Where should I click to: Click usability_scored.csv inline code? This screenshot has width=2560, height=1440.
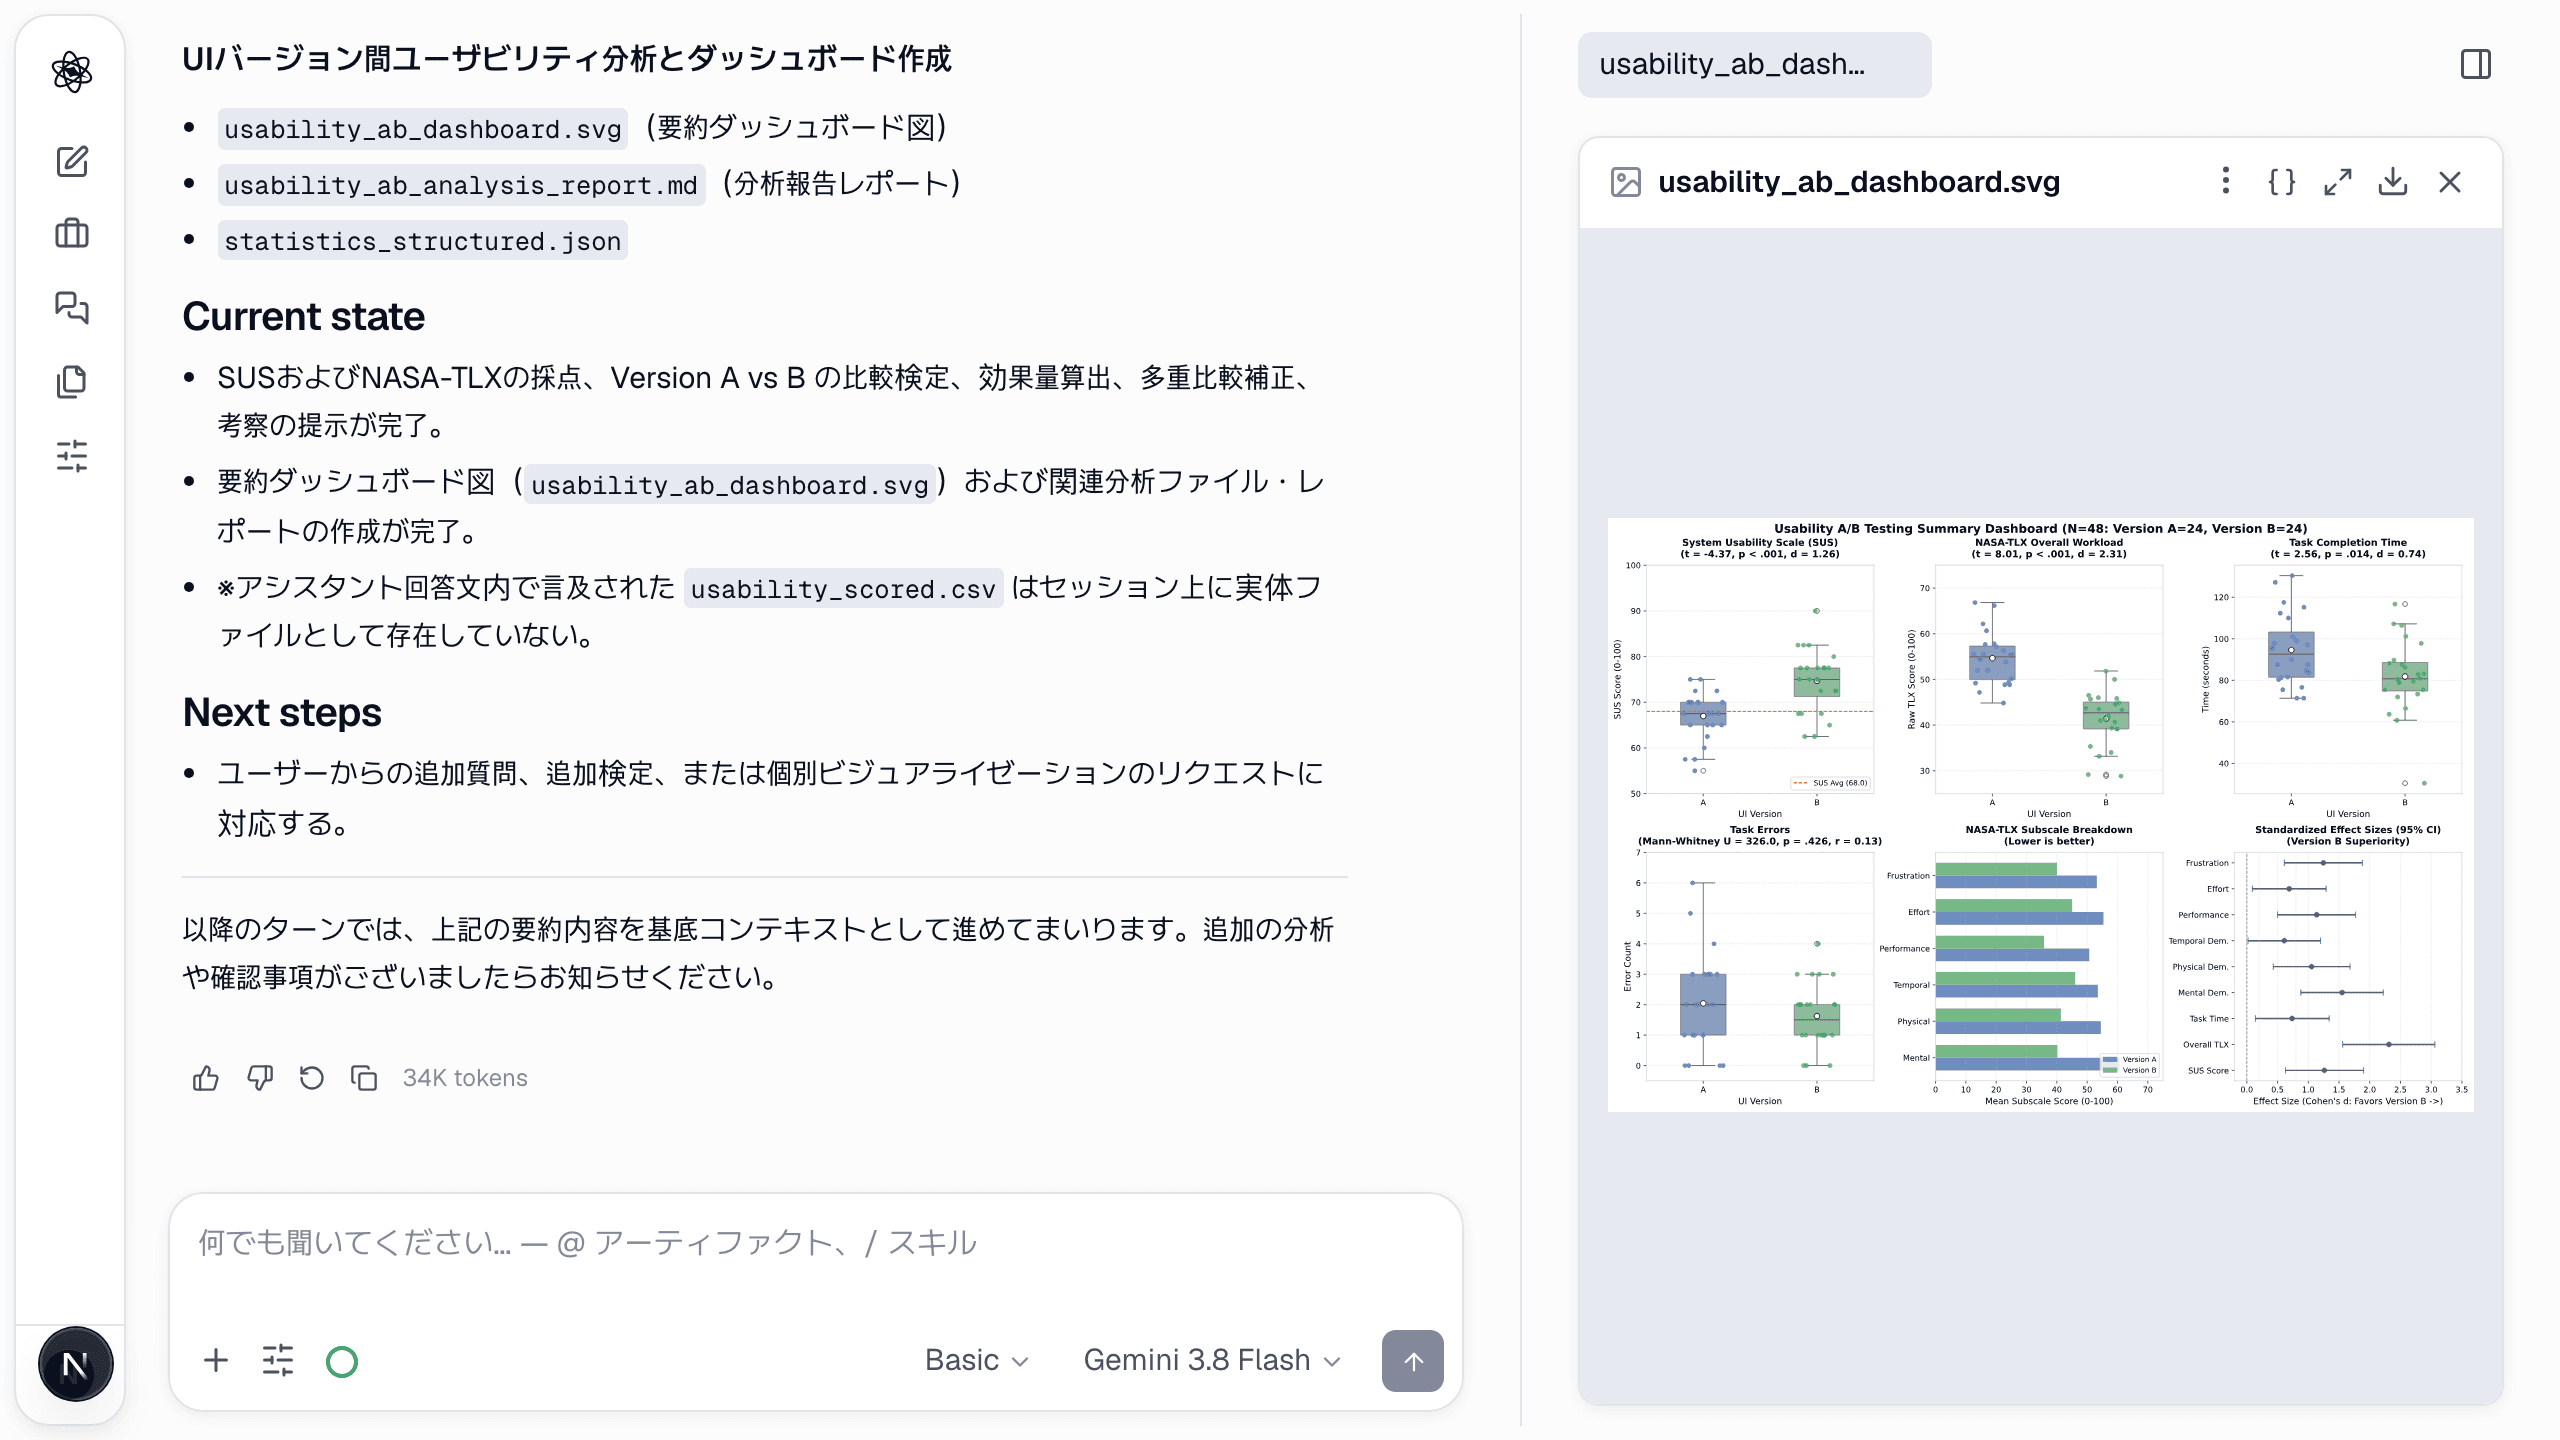pos(843,589)
